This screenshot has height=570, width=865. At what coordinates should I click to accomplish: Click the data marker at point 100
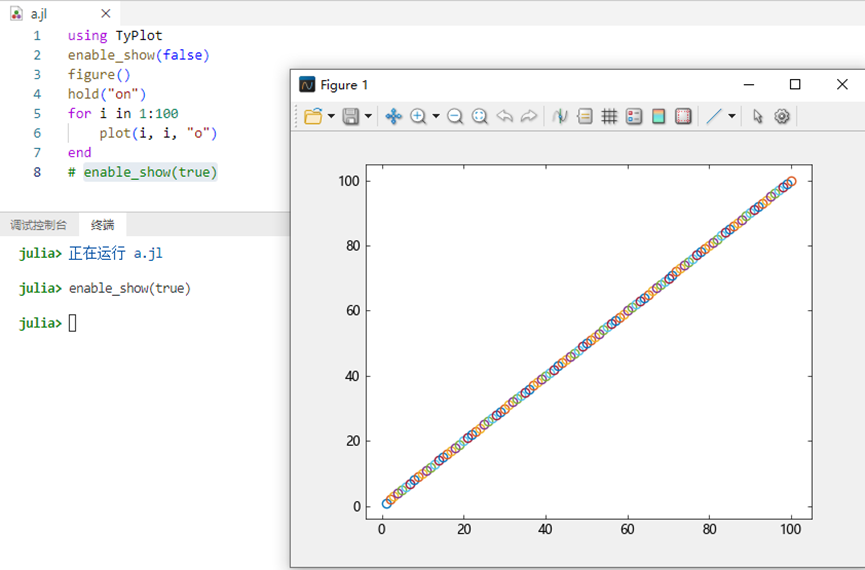pyautogui.click(x=792, y=181)
